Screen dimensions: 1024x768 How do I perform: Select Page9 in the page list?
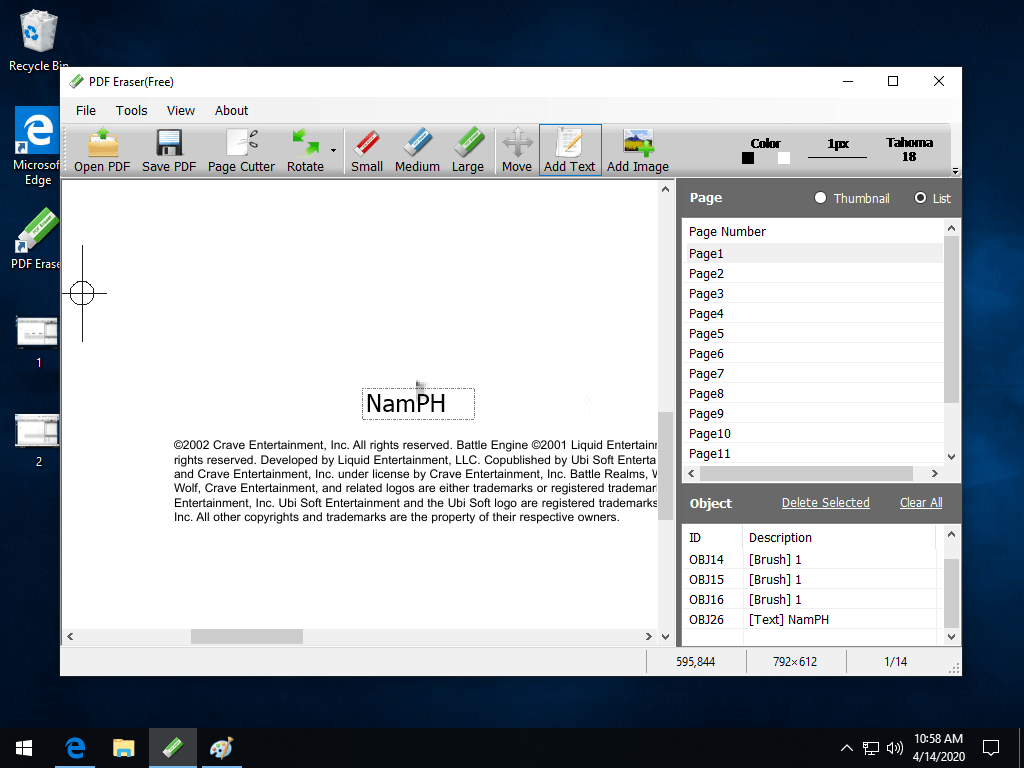click(814, 413)
